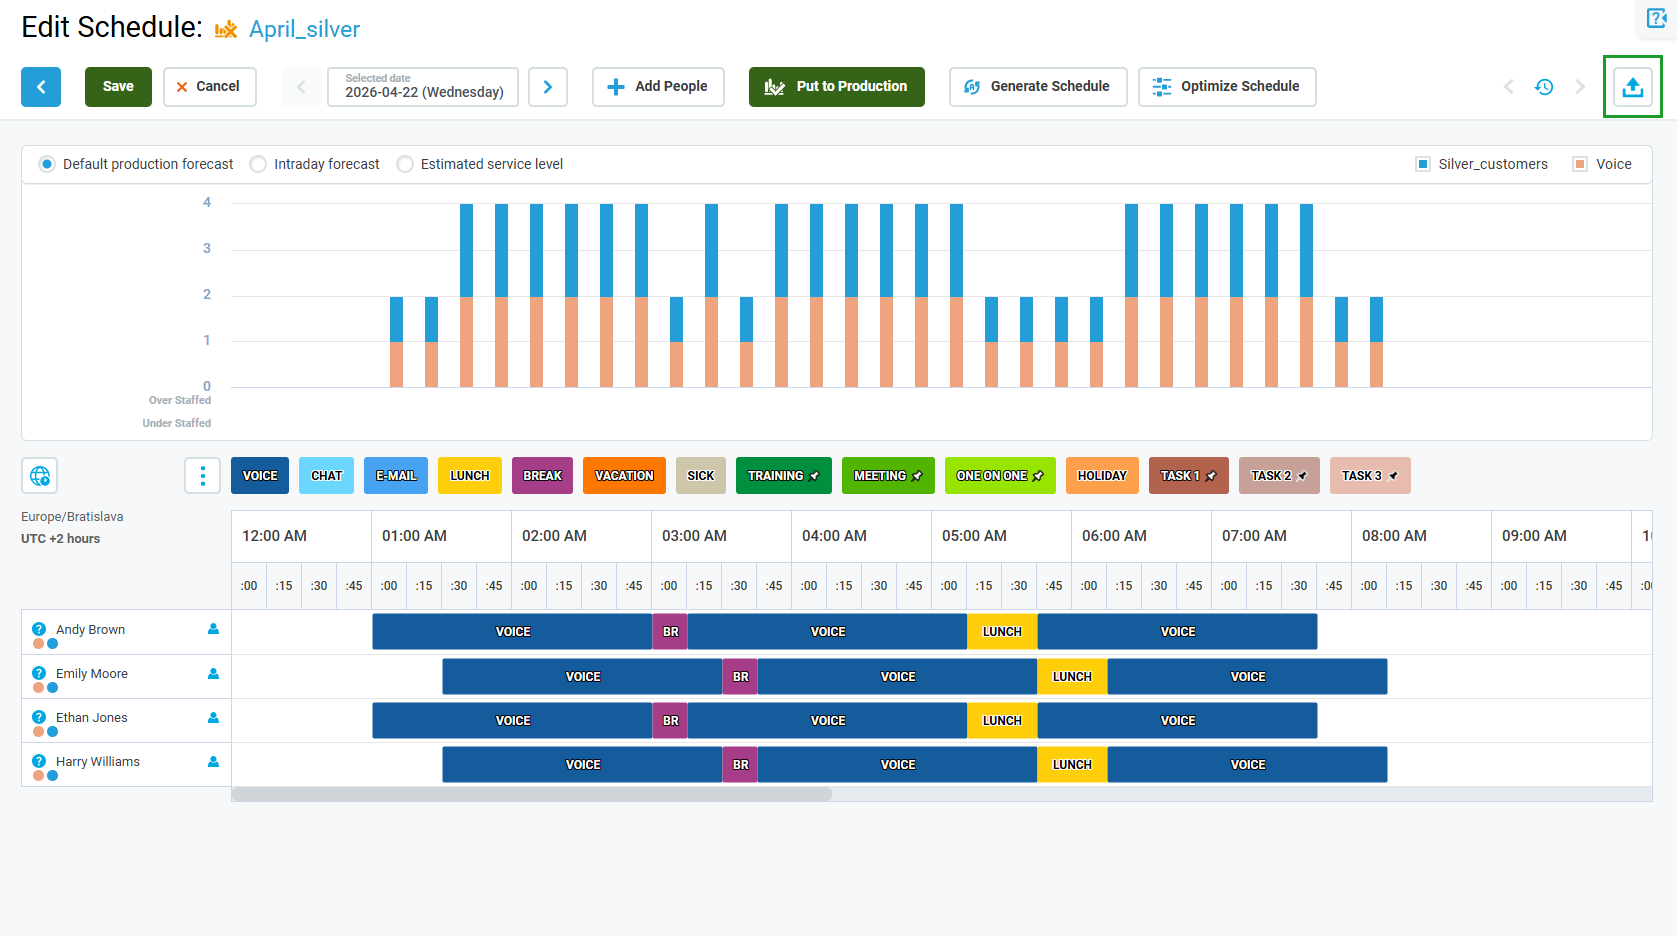Screen dimensions: 1677x936
Task: Toggle the Voice legend checkbox
Action: tap(1580, 164)
